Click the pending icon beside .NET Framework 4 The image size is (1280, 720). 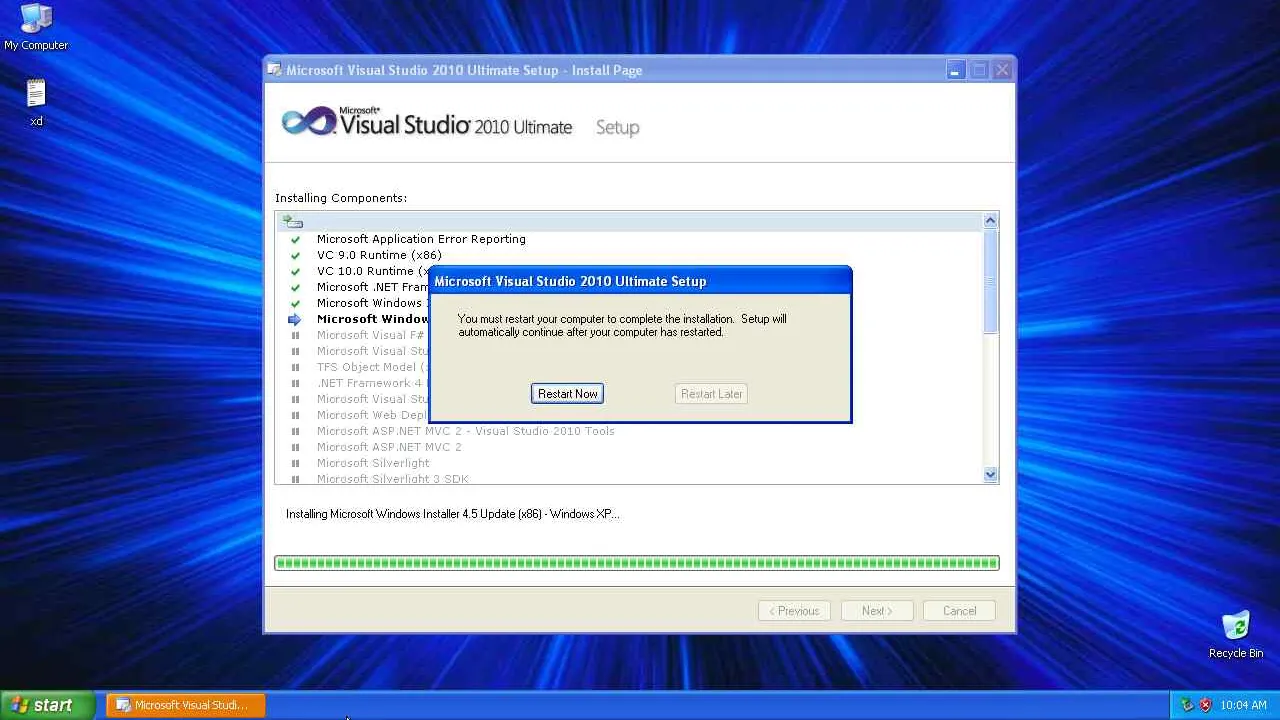(x=295, y=383)
